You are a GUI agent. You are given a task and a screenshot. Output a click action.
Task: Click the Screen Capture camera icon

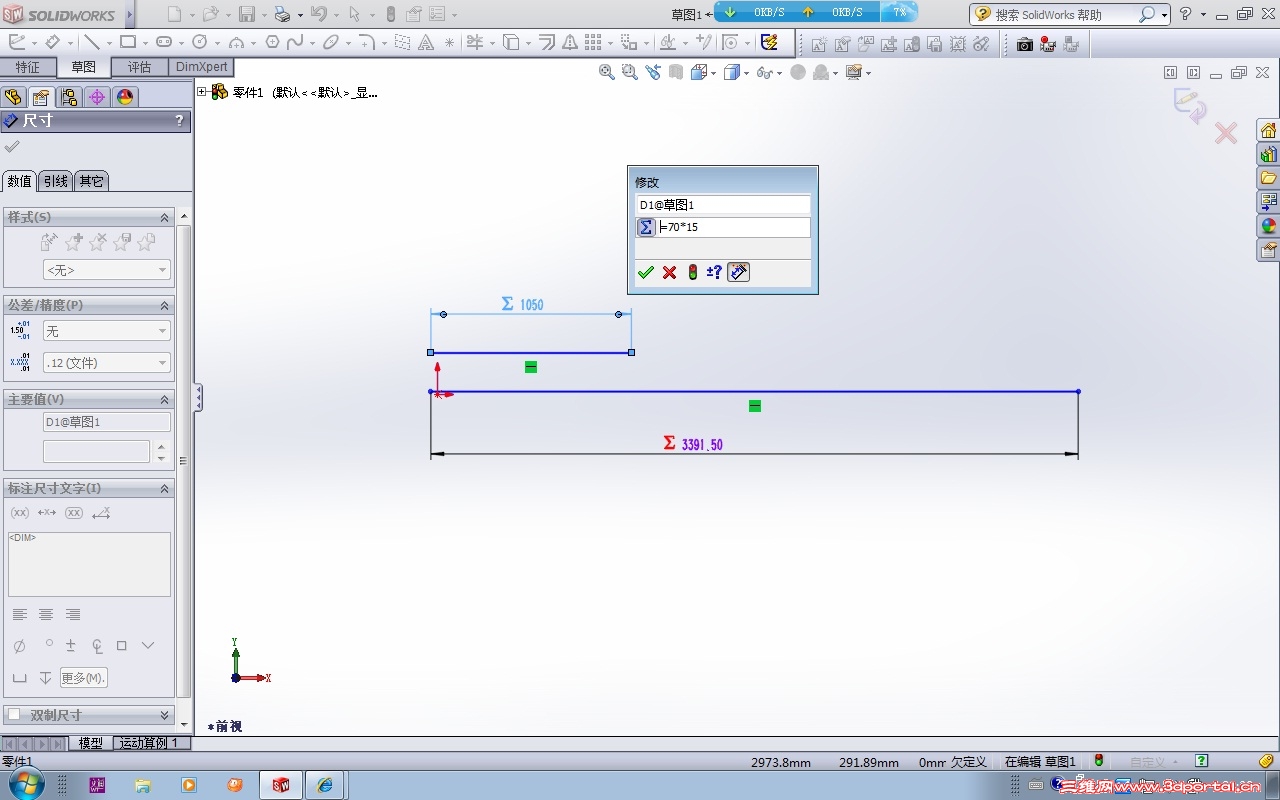click(1024, 44)
